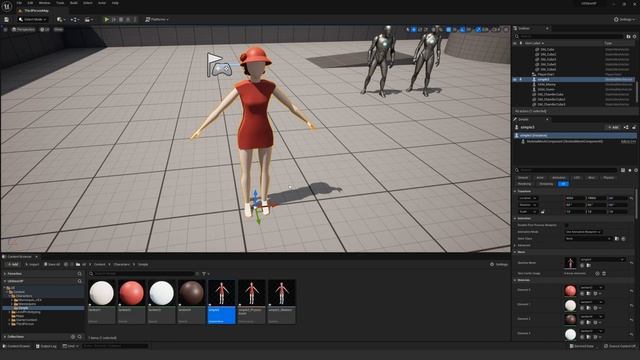Viewport: 640px width, 360px height.
Task: Toggle visibility of selected simple3 outliner row
Action: point(515,79)
